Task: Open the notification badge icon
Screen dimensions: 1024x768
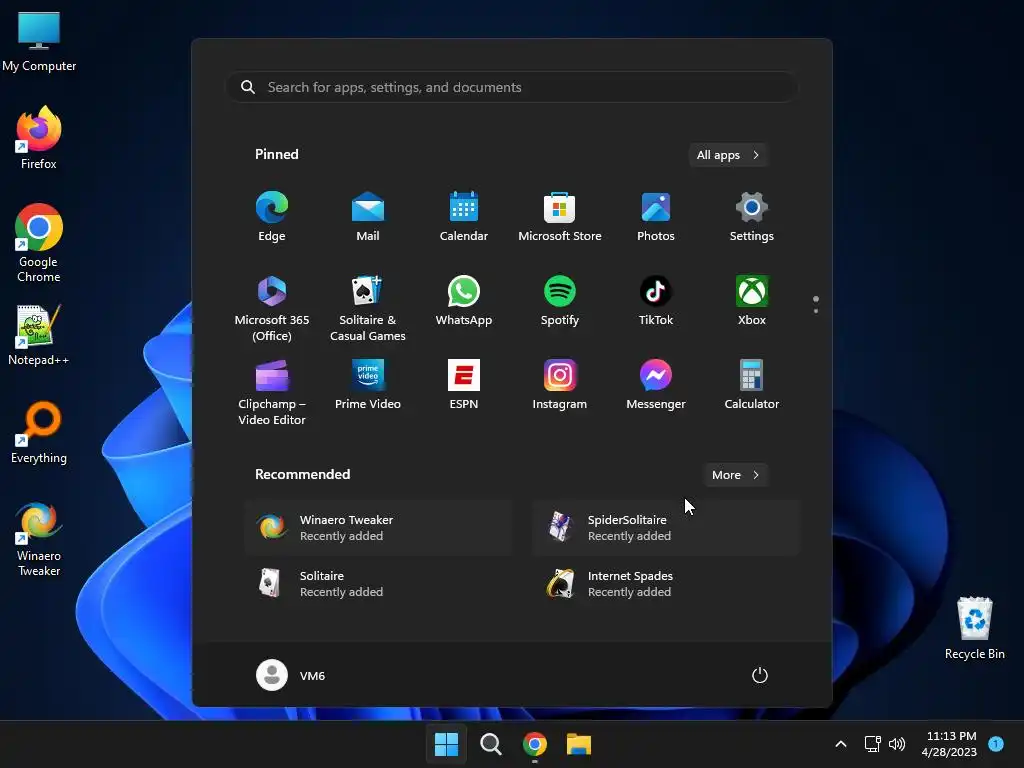Action: pos(996,744)
